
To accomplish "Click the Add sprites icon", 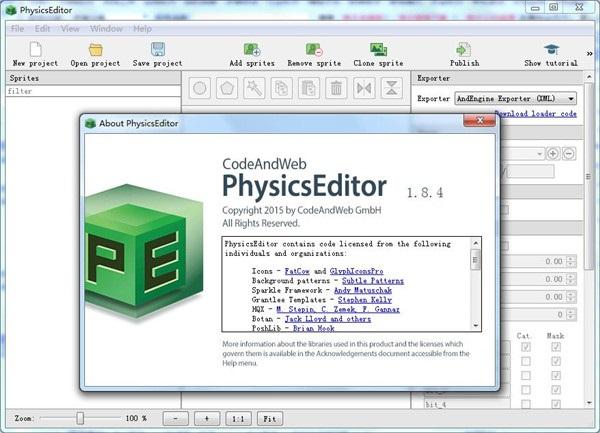I will tap(251, 50).
